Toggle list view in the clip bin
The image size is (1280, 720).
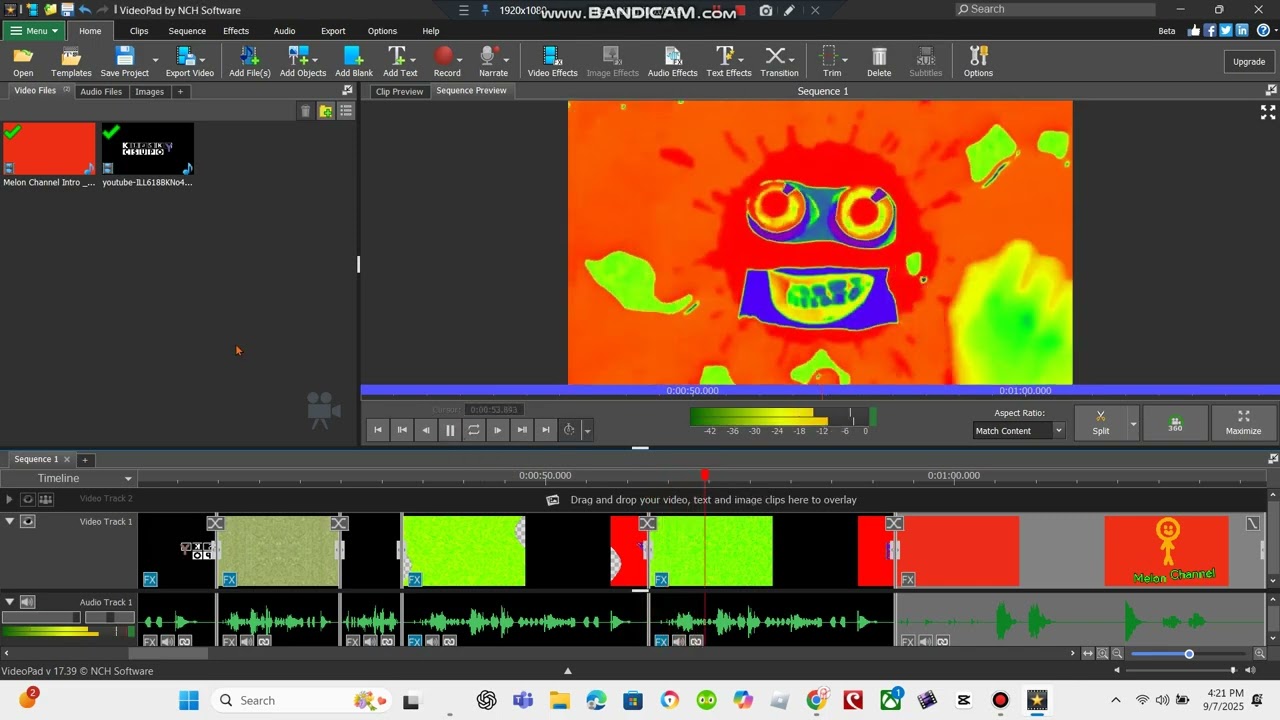point(345,111)
